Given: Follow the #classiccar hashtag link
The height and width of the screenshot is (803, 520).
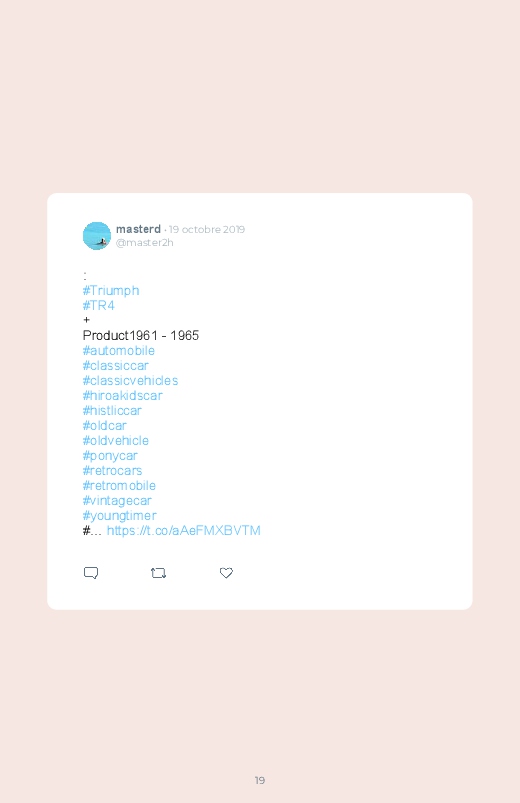Looking at the screenshot, I should pyautogui.click(x=115, y=365).
